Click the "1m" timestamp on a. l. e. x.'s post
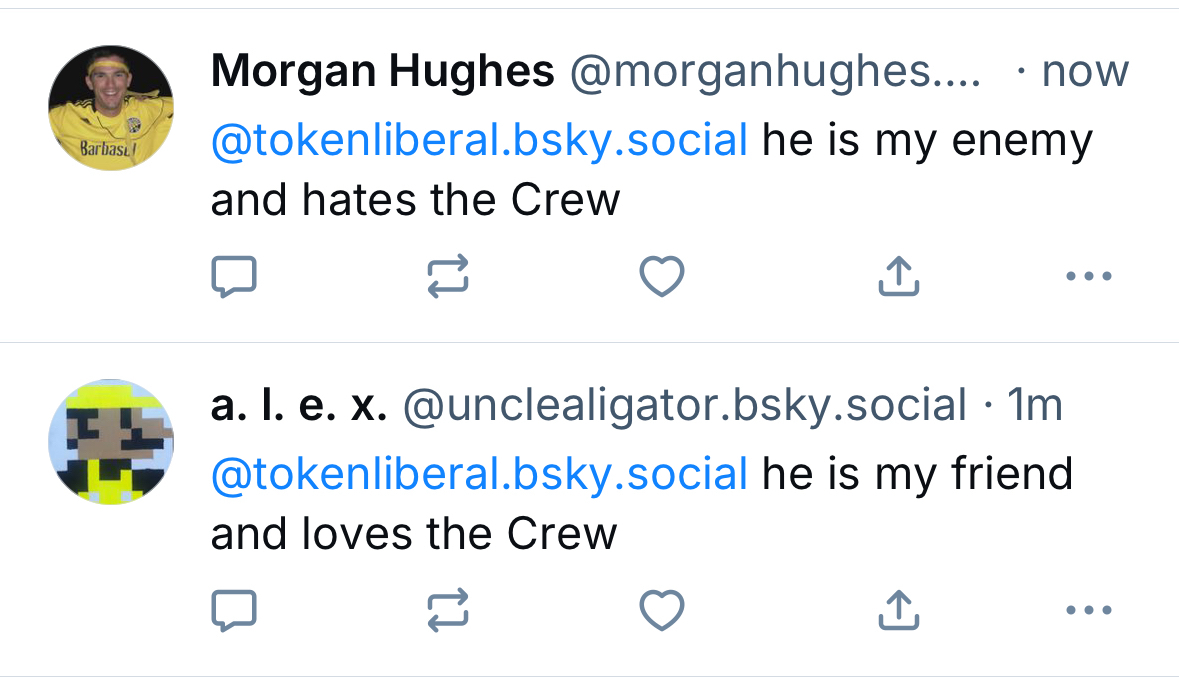The height and width of the screenshot is (698, 1179). pos(1034,405)
